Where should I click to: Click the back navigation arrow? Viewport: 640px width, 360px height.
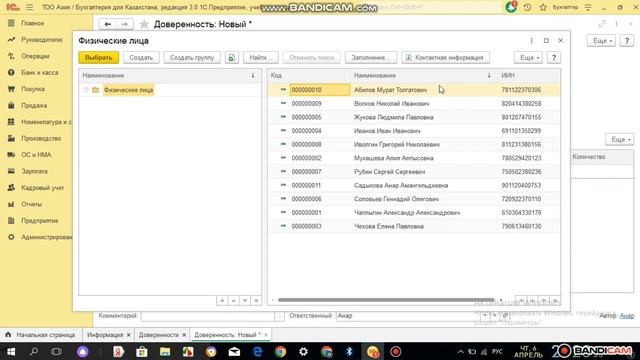[x=108, y=24]
